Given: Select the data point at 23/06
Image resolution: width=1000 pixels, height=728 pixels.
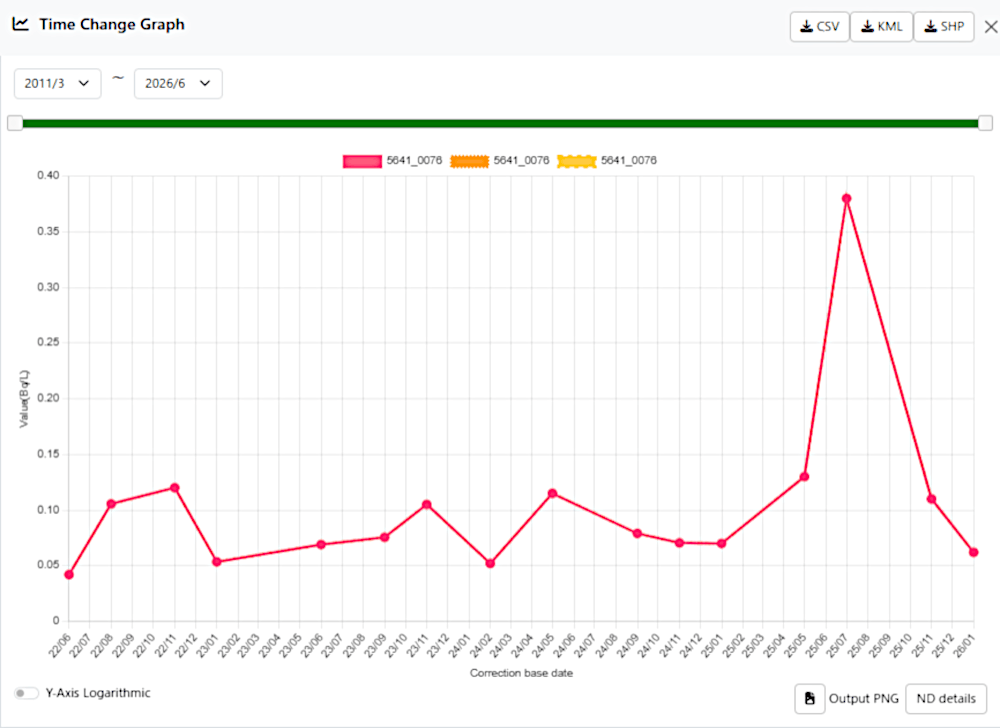Looking at the screenshot, I should coord(321,544).
